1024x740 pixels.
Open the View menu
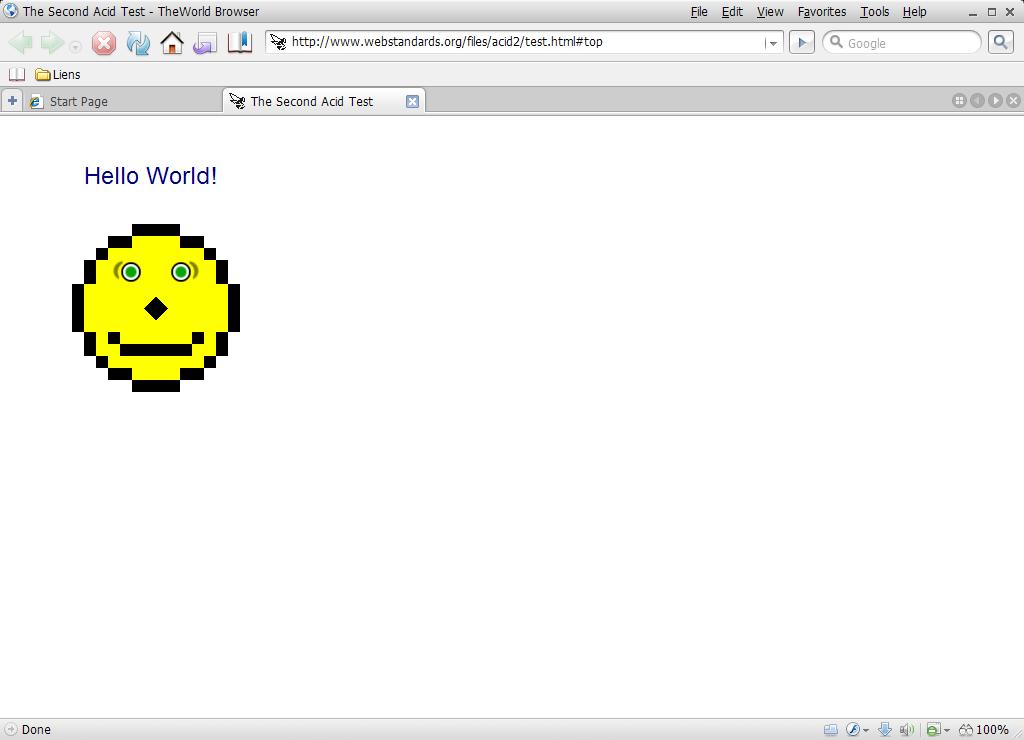[x=770, y=12]
